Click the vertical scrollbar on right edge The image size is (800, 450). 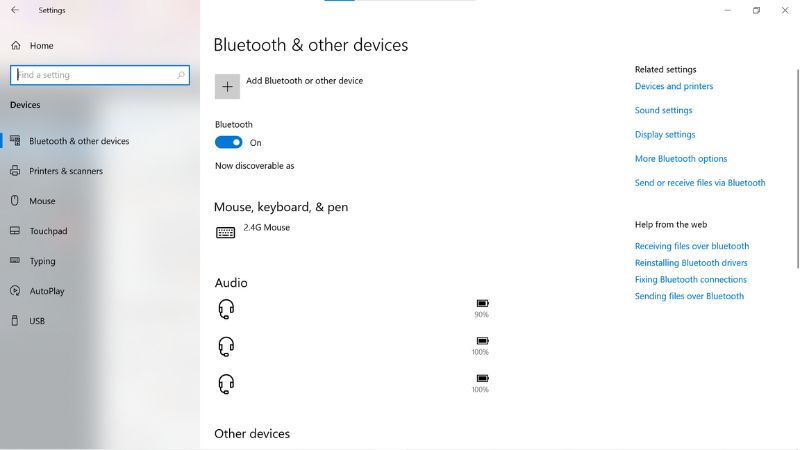pos(797,168)
